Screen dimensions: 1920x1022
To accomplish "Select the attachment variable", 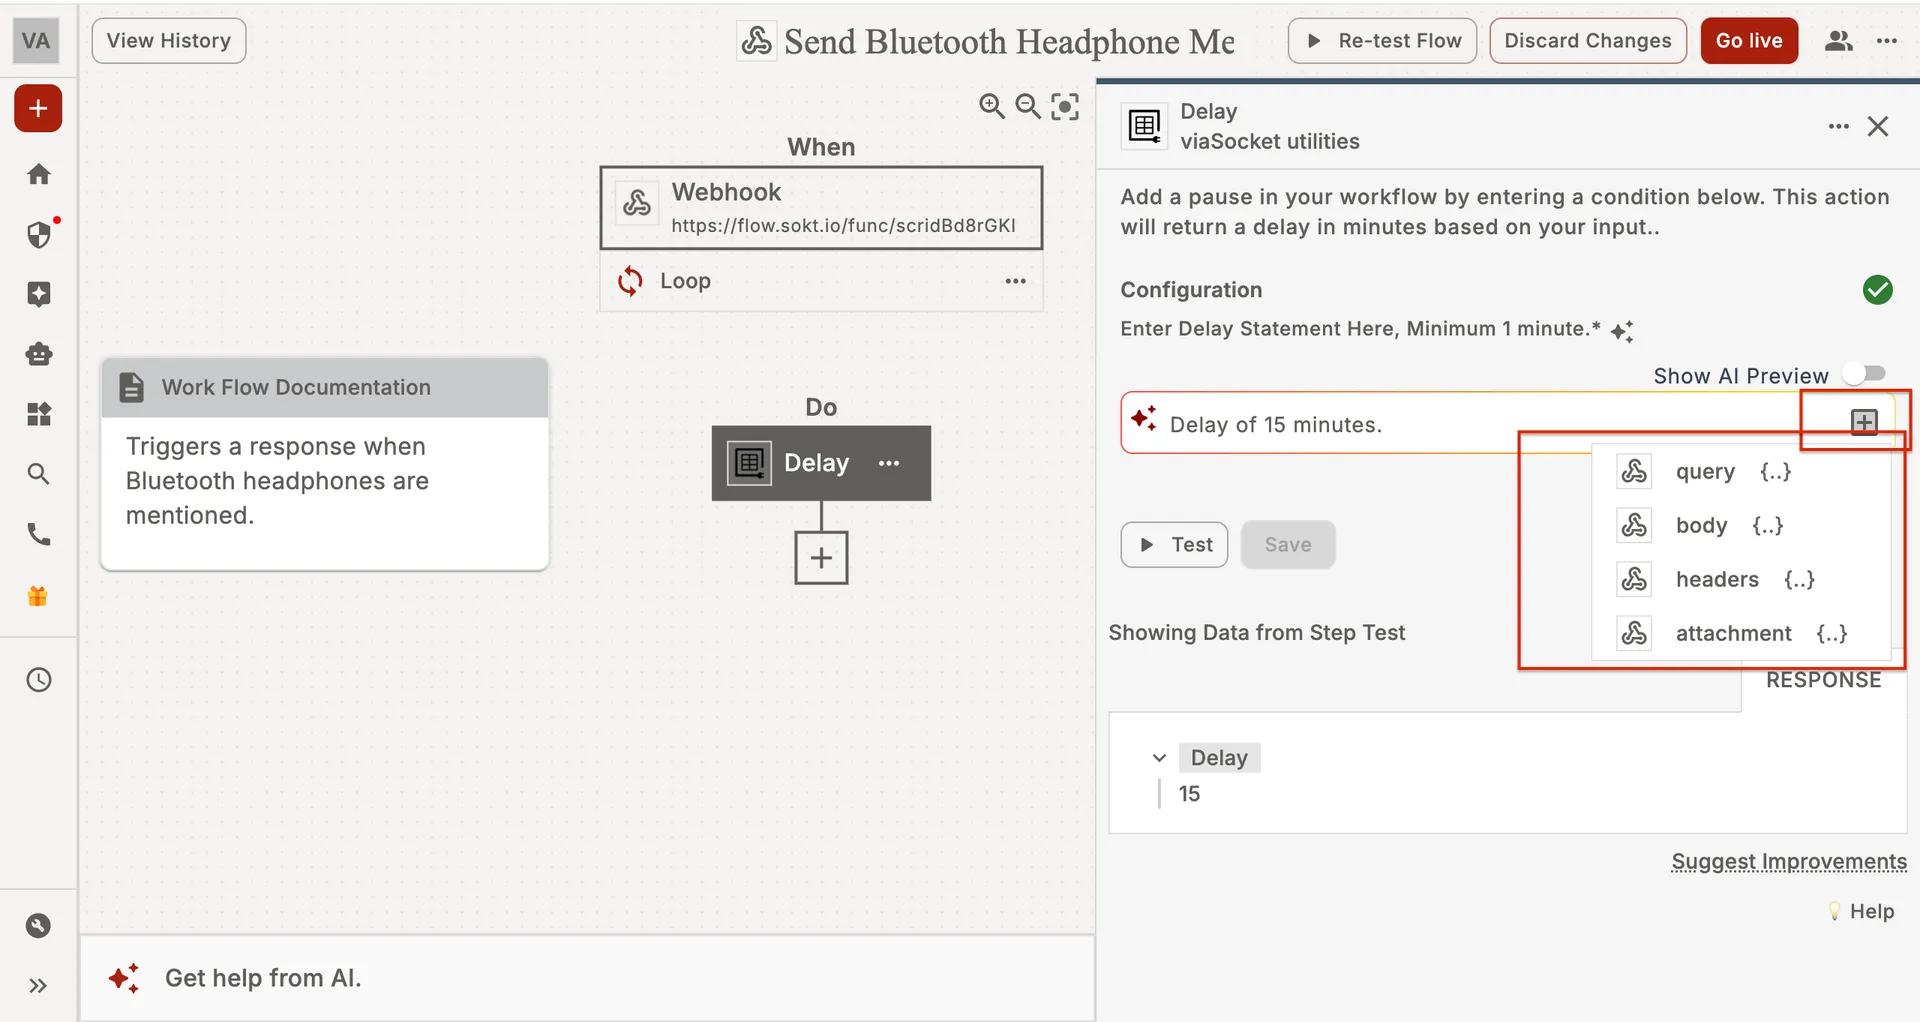I will 1741,634.
